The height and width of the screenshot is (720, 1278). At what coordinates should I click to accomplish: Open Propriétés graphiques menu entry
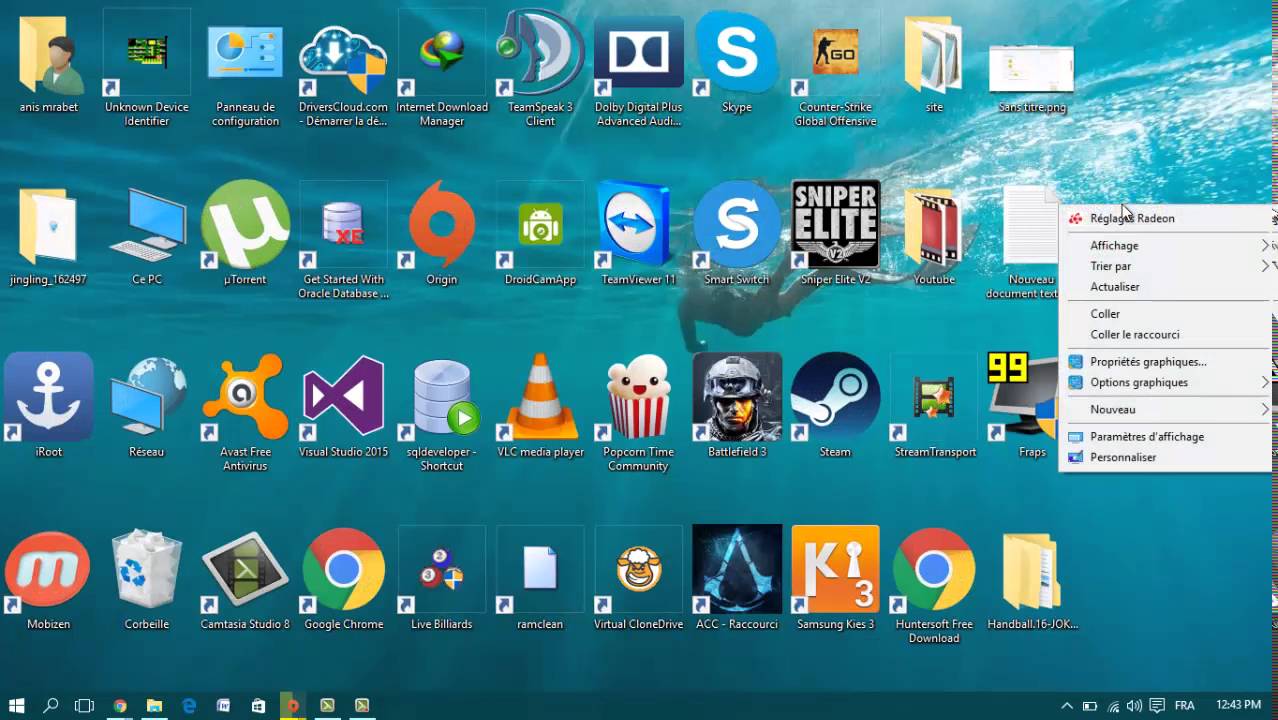(x=1166, y=362)
